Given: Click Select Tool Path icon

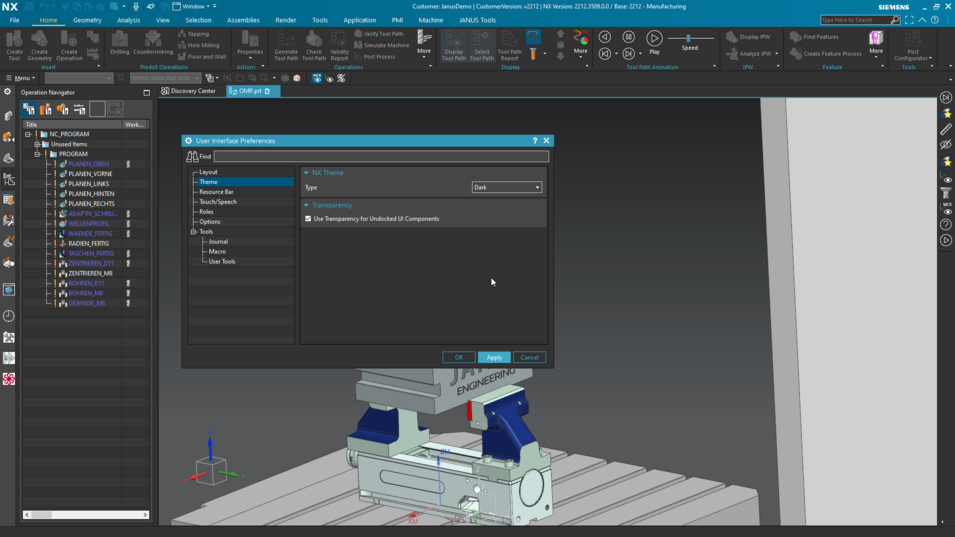Looking at the screenshot, I should (x=481, y=46).
